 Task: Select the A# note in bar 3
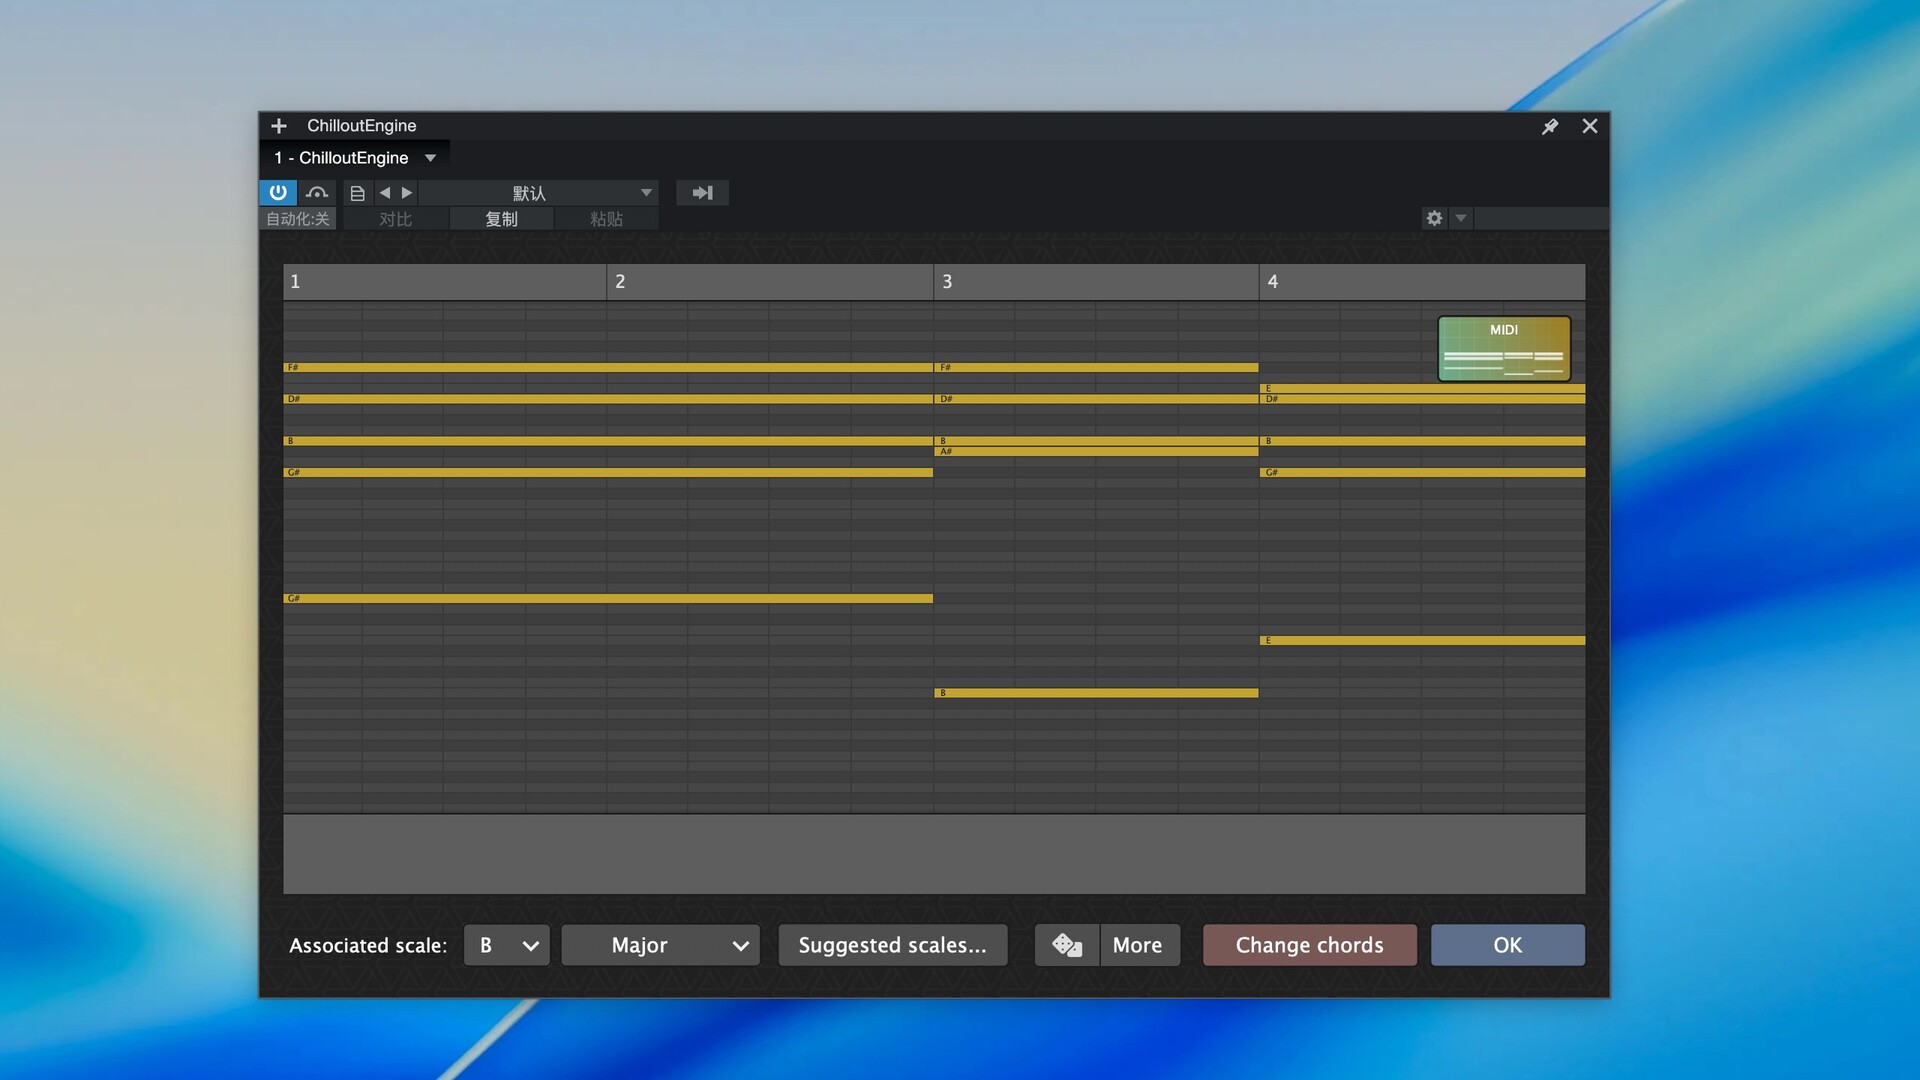pyautogui.click(x=1096, y=451)
